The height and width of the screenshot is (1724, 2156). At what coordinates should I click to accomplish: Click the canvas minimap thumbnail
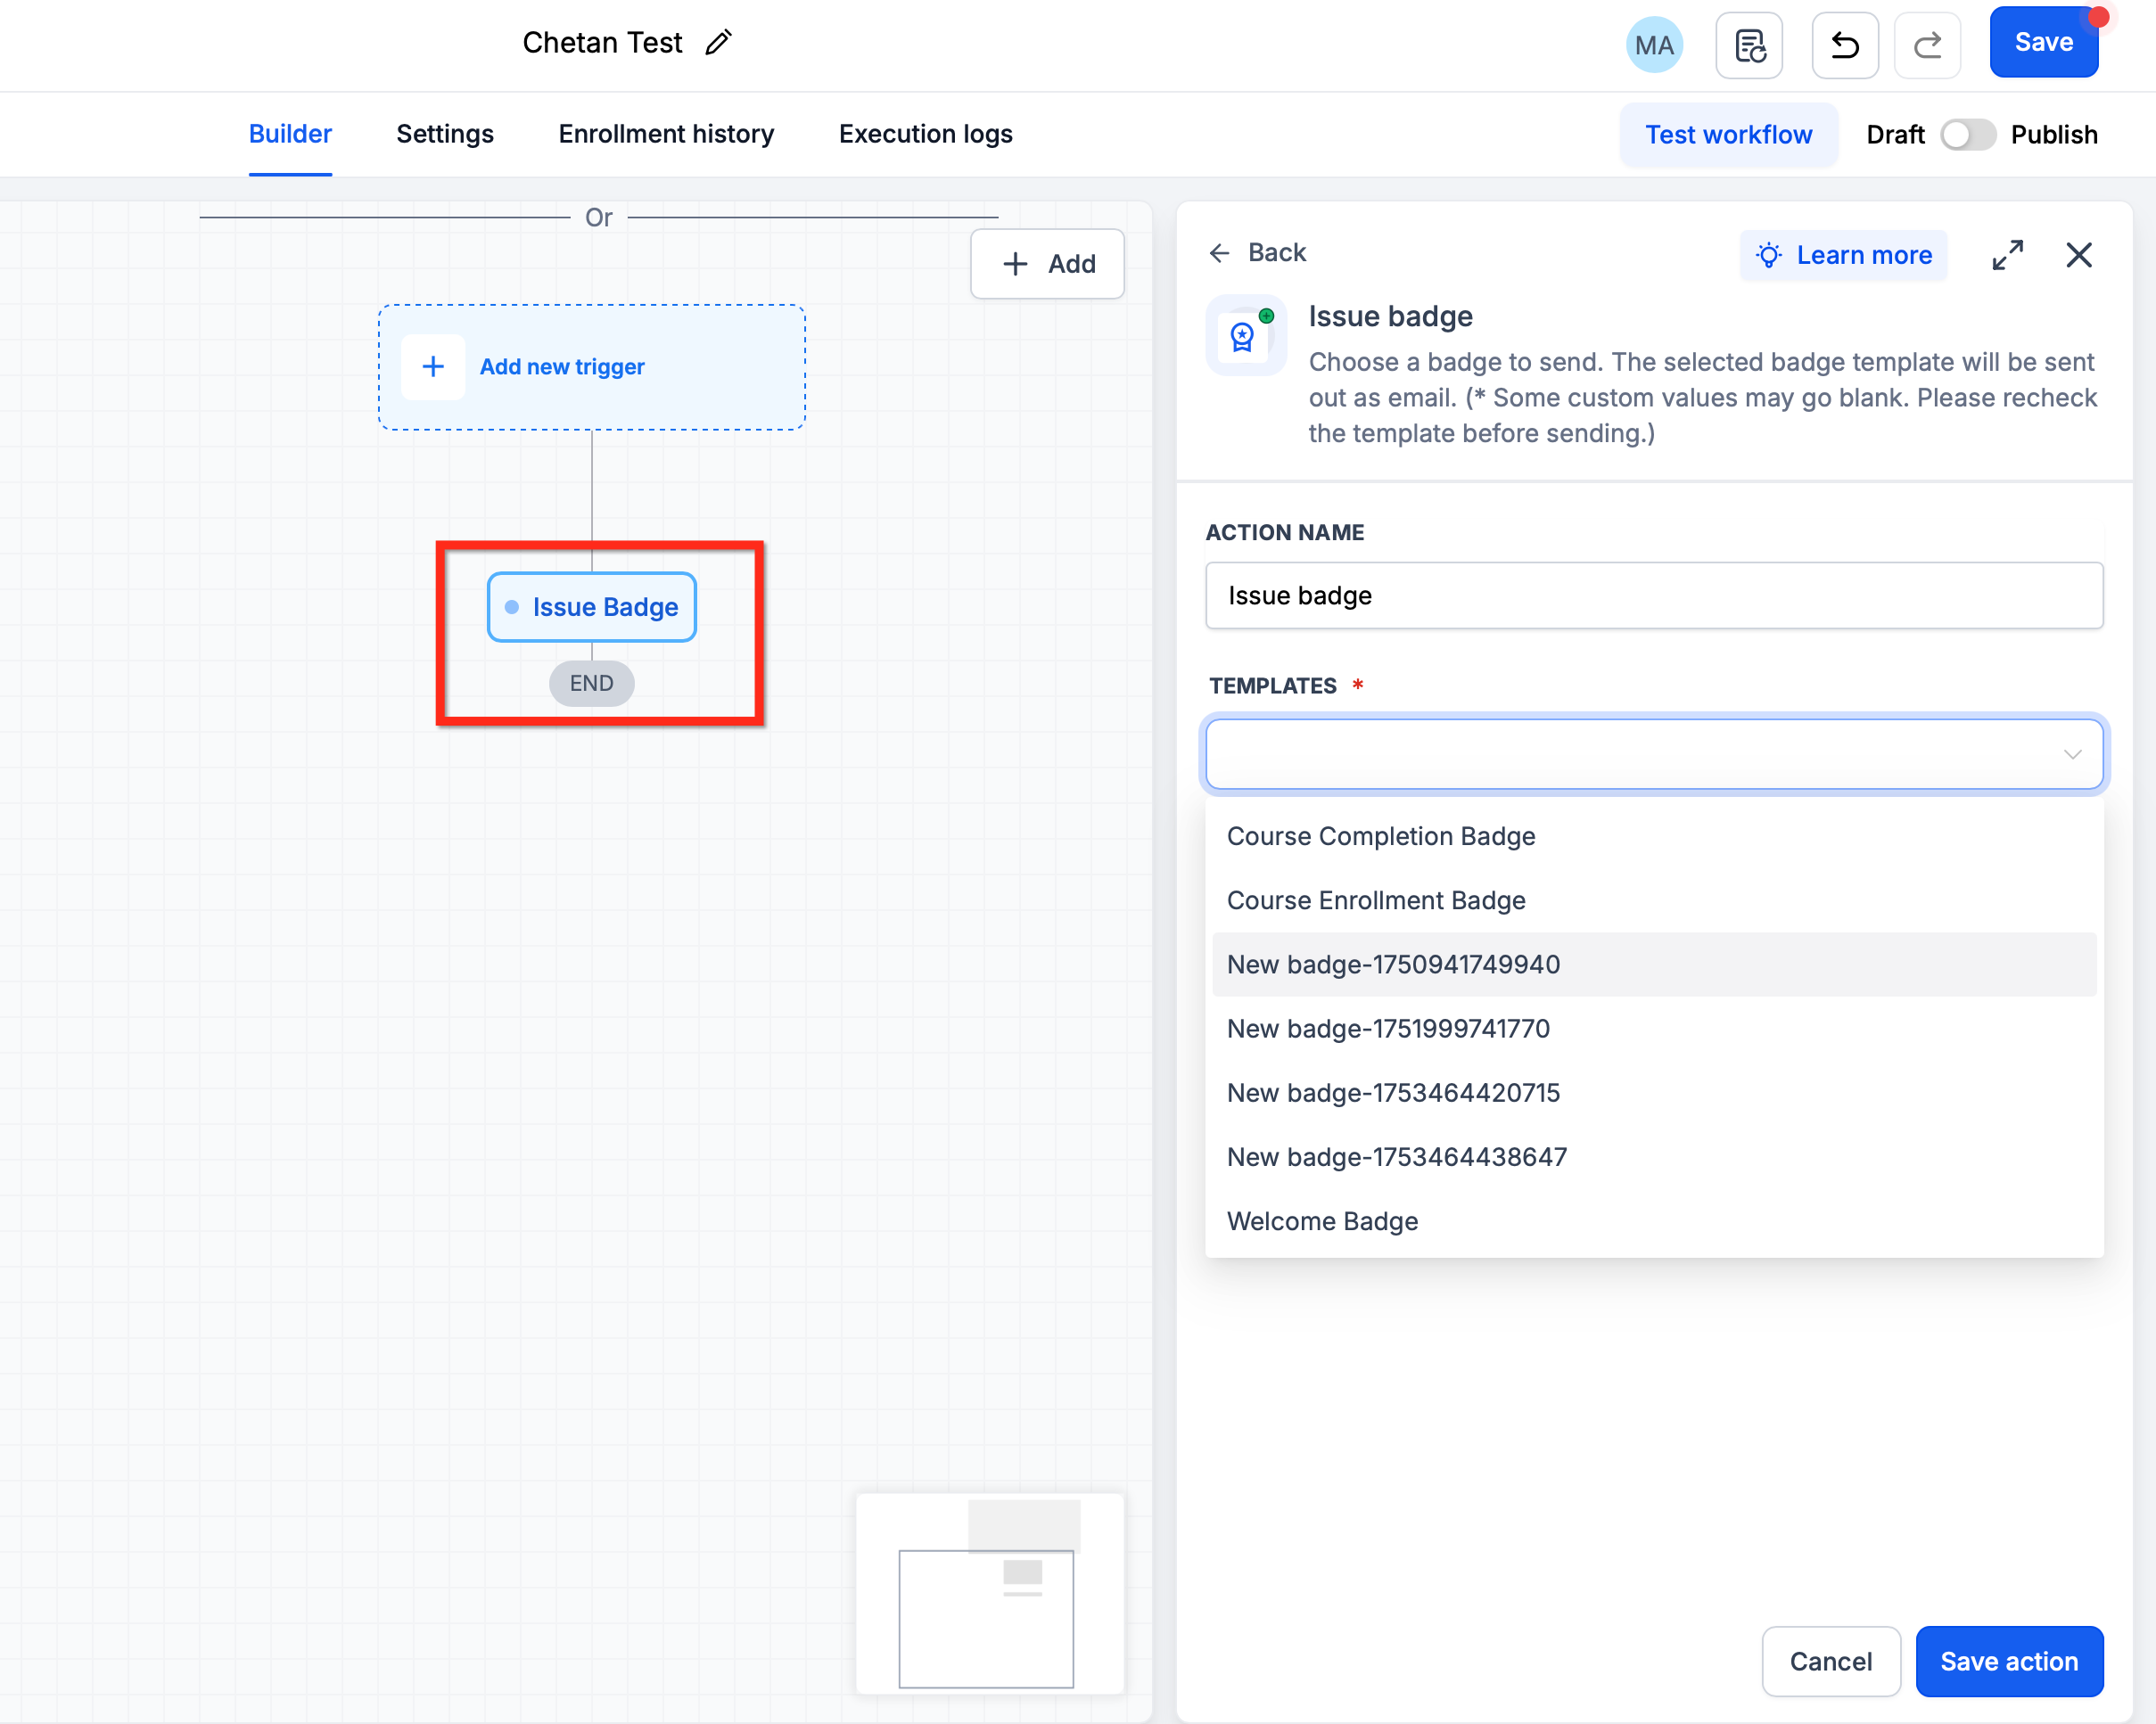(x=990, y=1593)
